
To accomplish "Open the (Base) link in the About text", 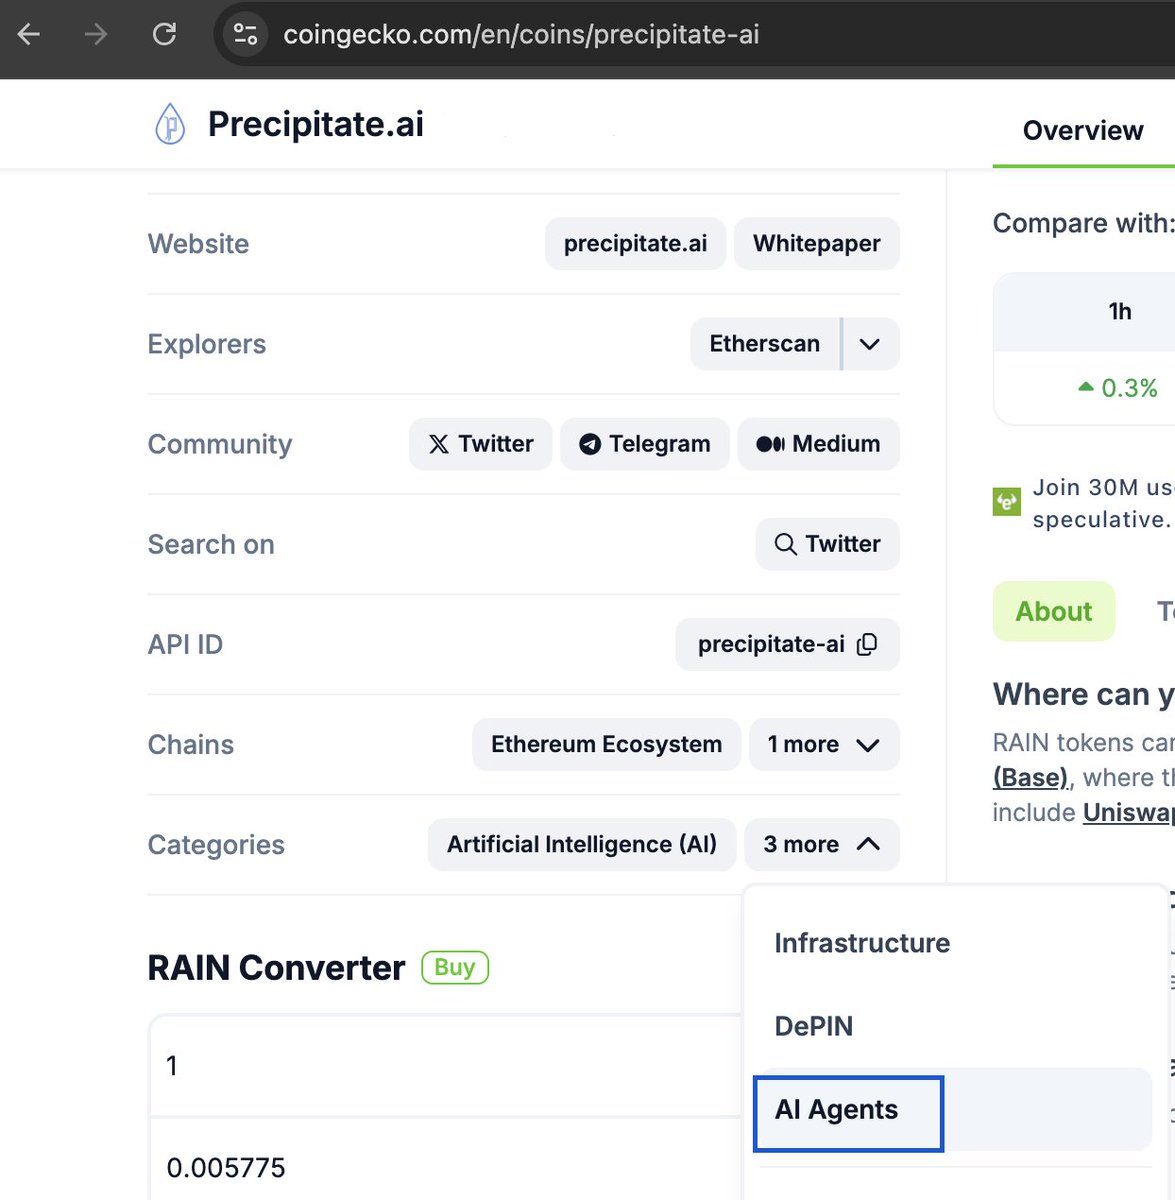I will tap(1030, 777).
